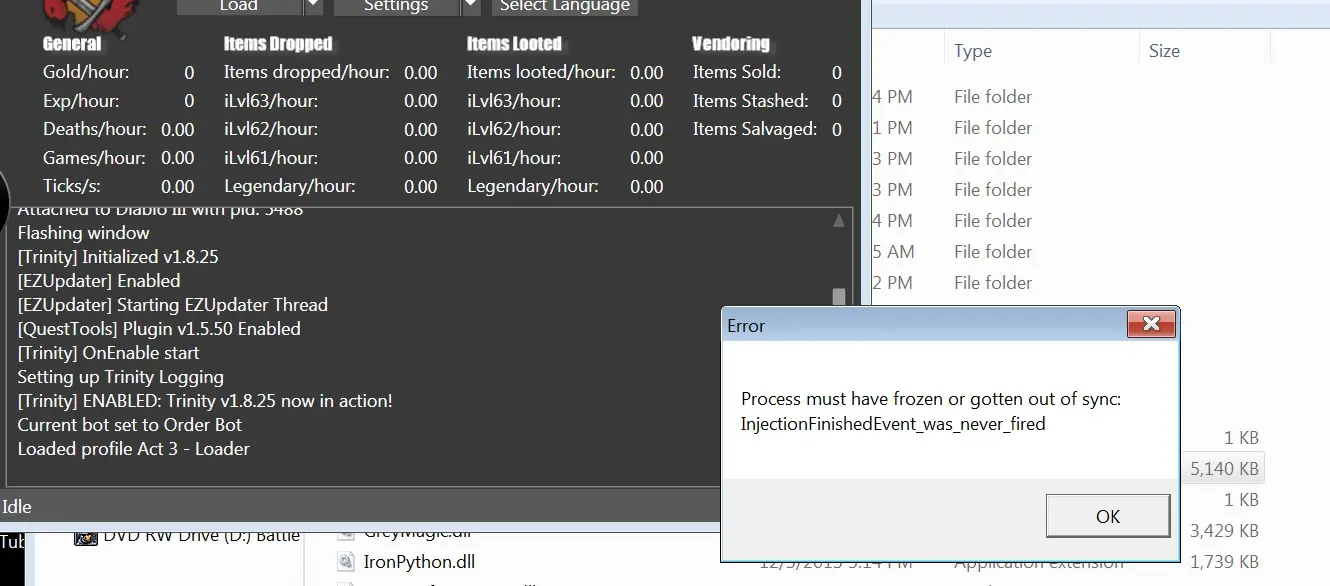Click the log panel scroll-up arrow

pyautogui.click(x=839, y=220)
